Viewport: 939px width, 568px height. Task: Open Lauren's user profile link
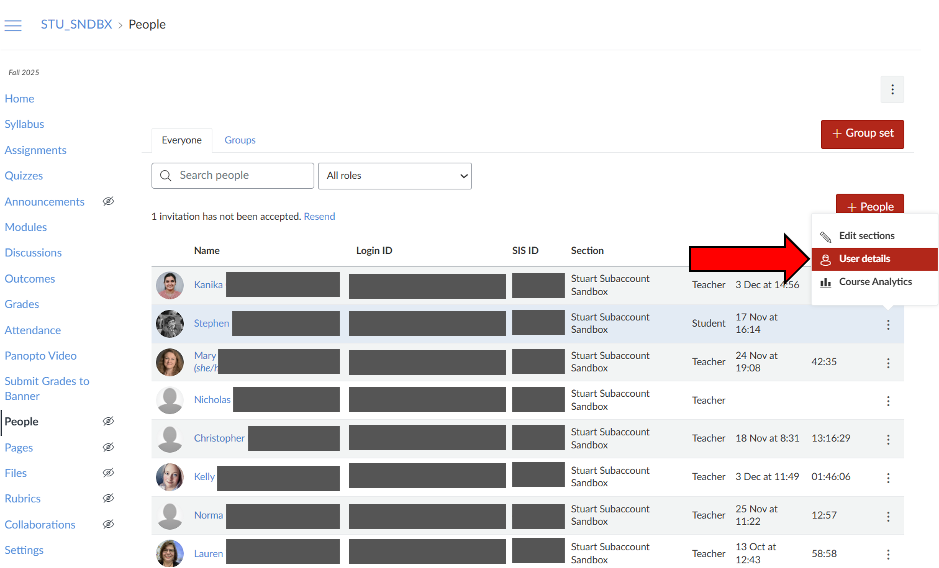208,554
